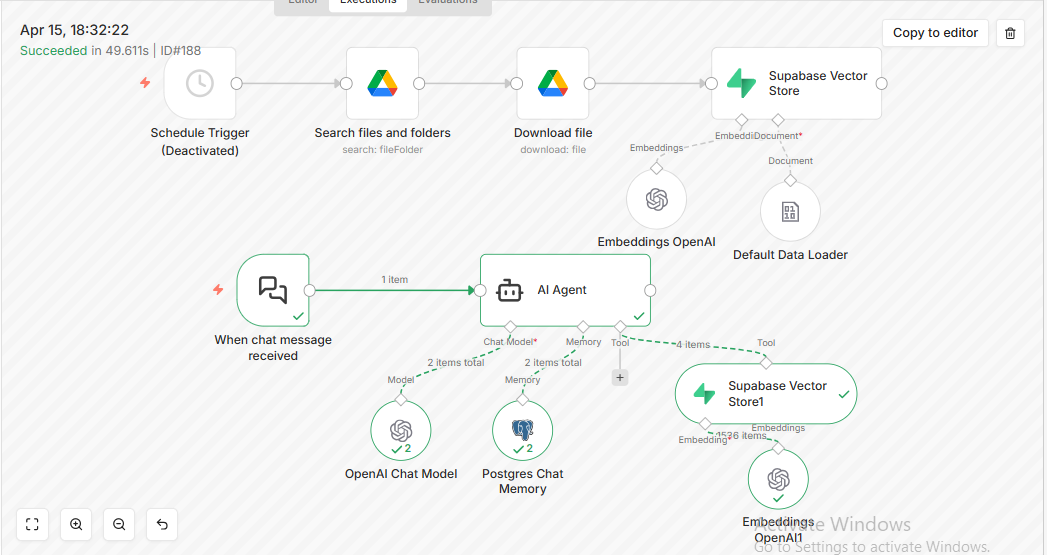Click the 'search: fileFolder' subtitle
This screenshot has width=1047, height=555.
pyautogui.click(x=383, y=150)
